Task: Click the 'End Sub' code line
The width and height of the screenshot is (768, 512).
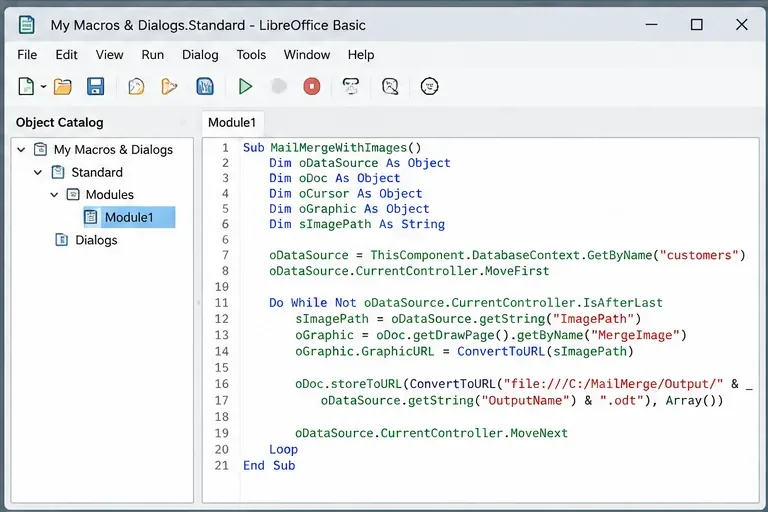Action: 269,465
